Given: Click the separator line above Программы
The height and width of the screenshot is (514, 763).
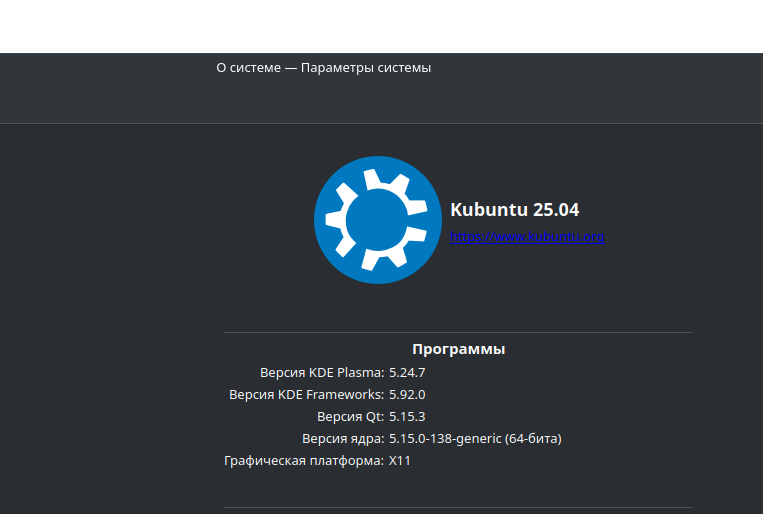Looking at the screenshot, I should pos(458,332).
